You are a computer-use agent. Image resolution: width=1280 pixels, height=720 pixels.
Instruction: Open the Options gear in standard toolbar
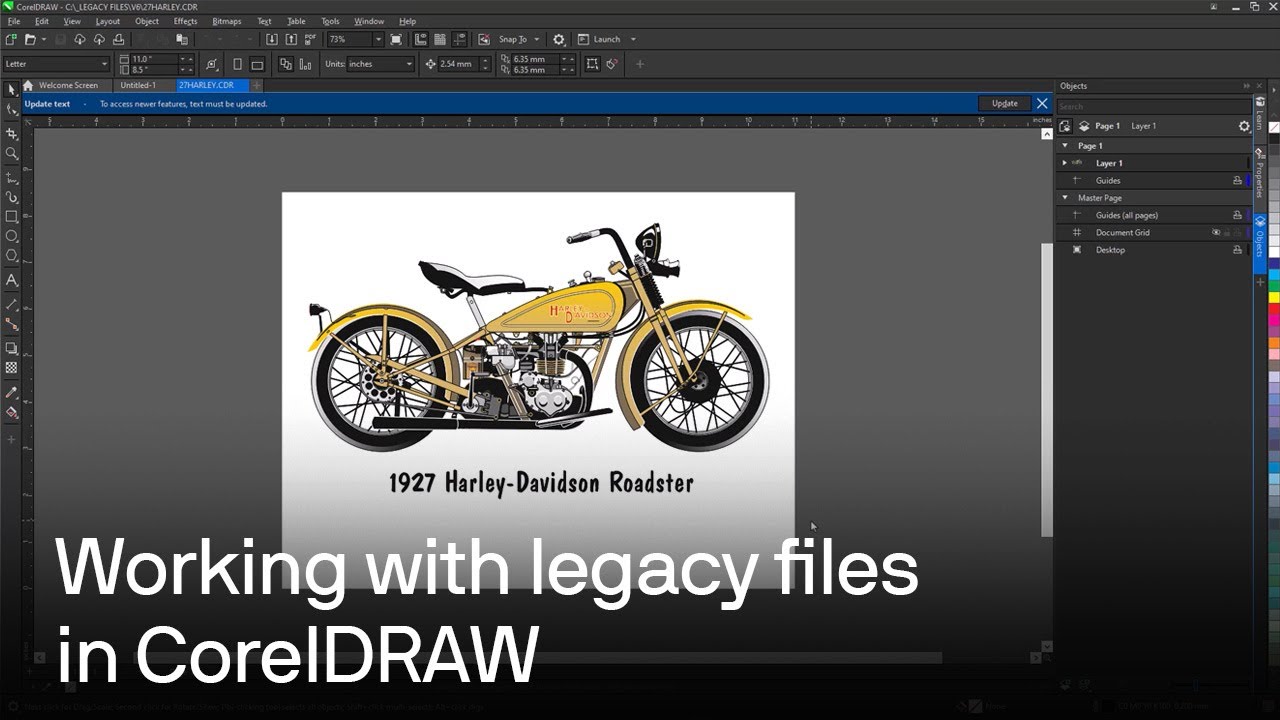559,39
